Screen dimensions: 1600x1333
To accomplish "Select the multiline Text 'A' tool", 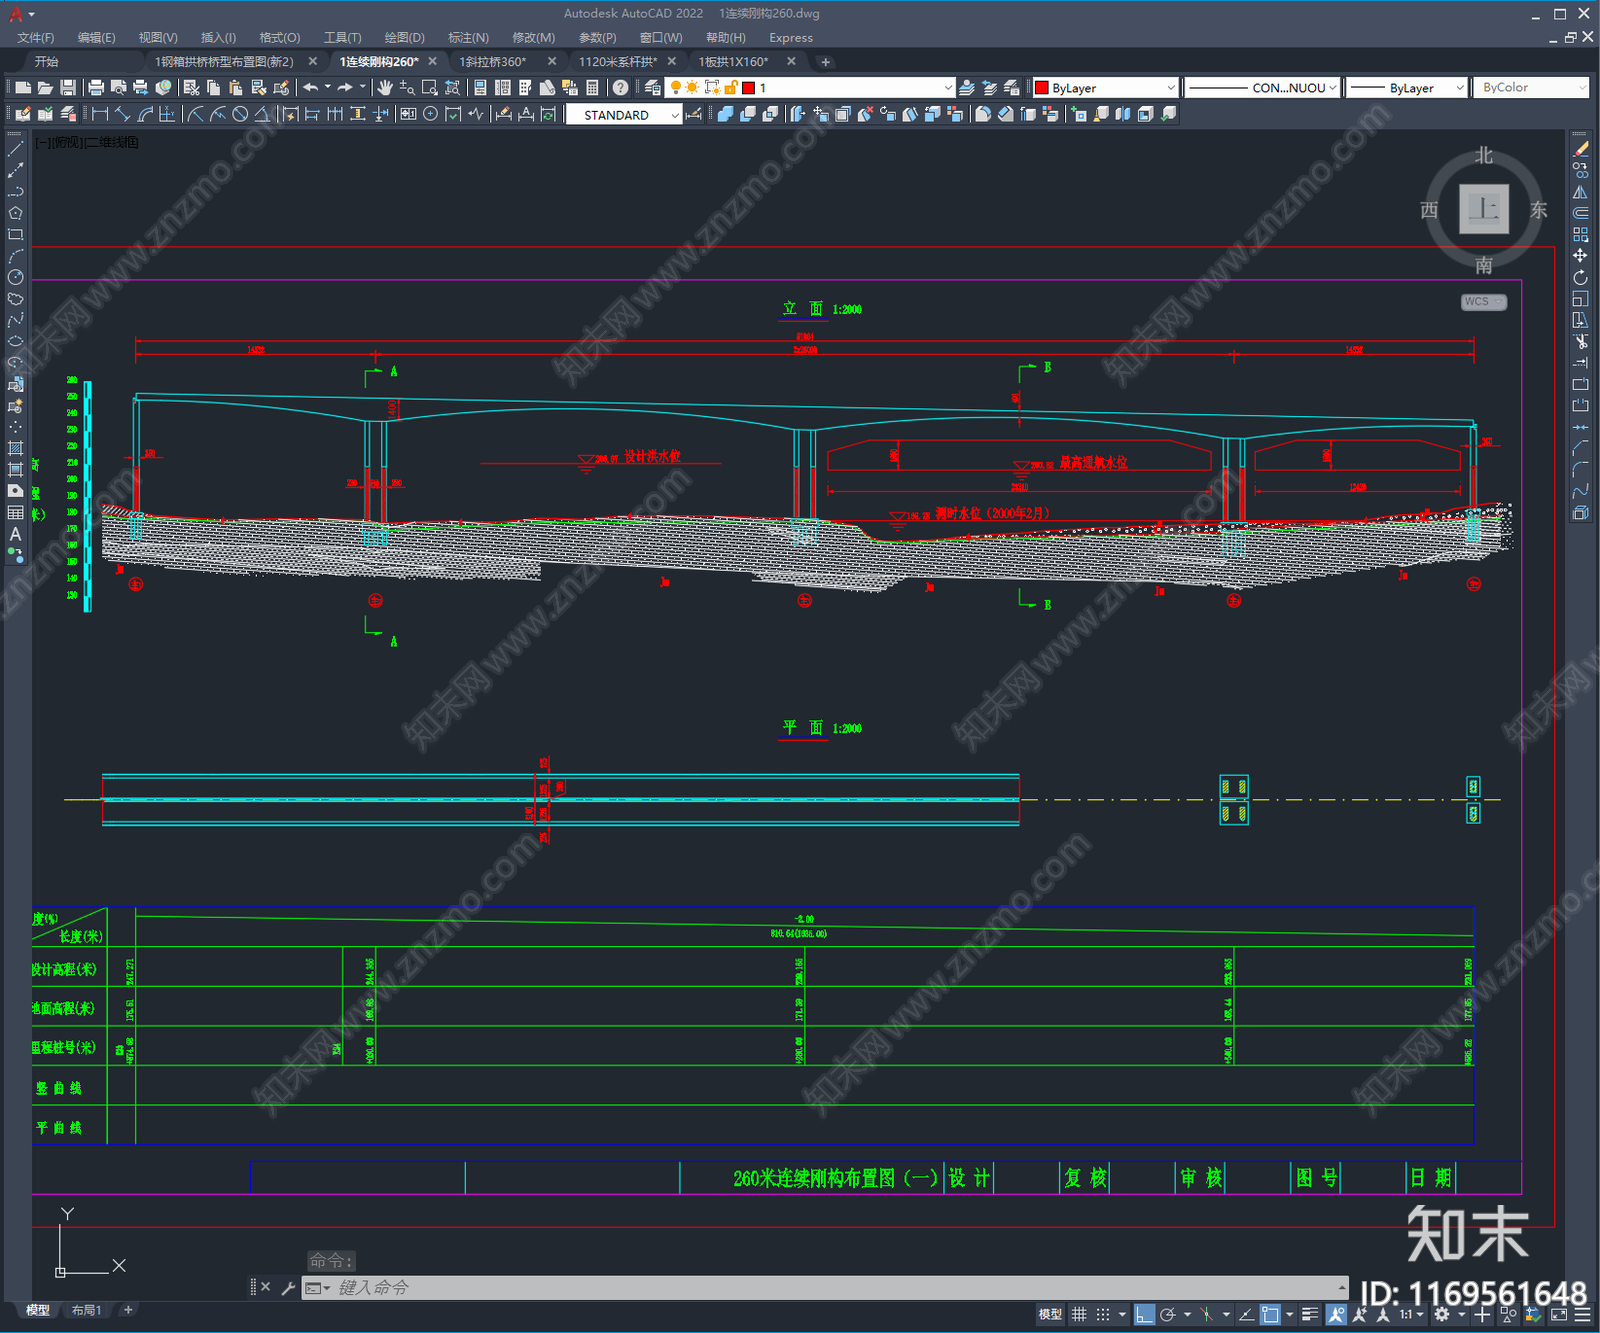I will (15, 534).
